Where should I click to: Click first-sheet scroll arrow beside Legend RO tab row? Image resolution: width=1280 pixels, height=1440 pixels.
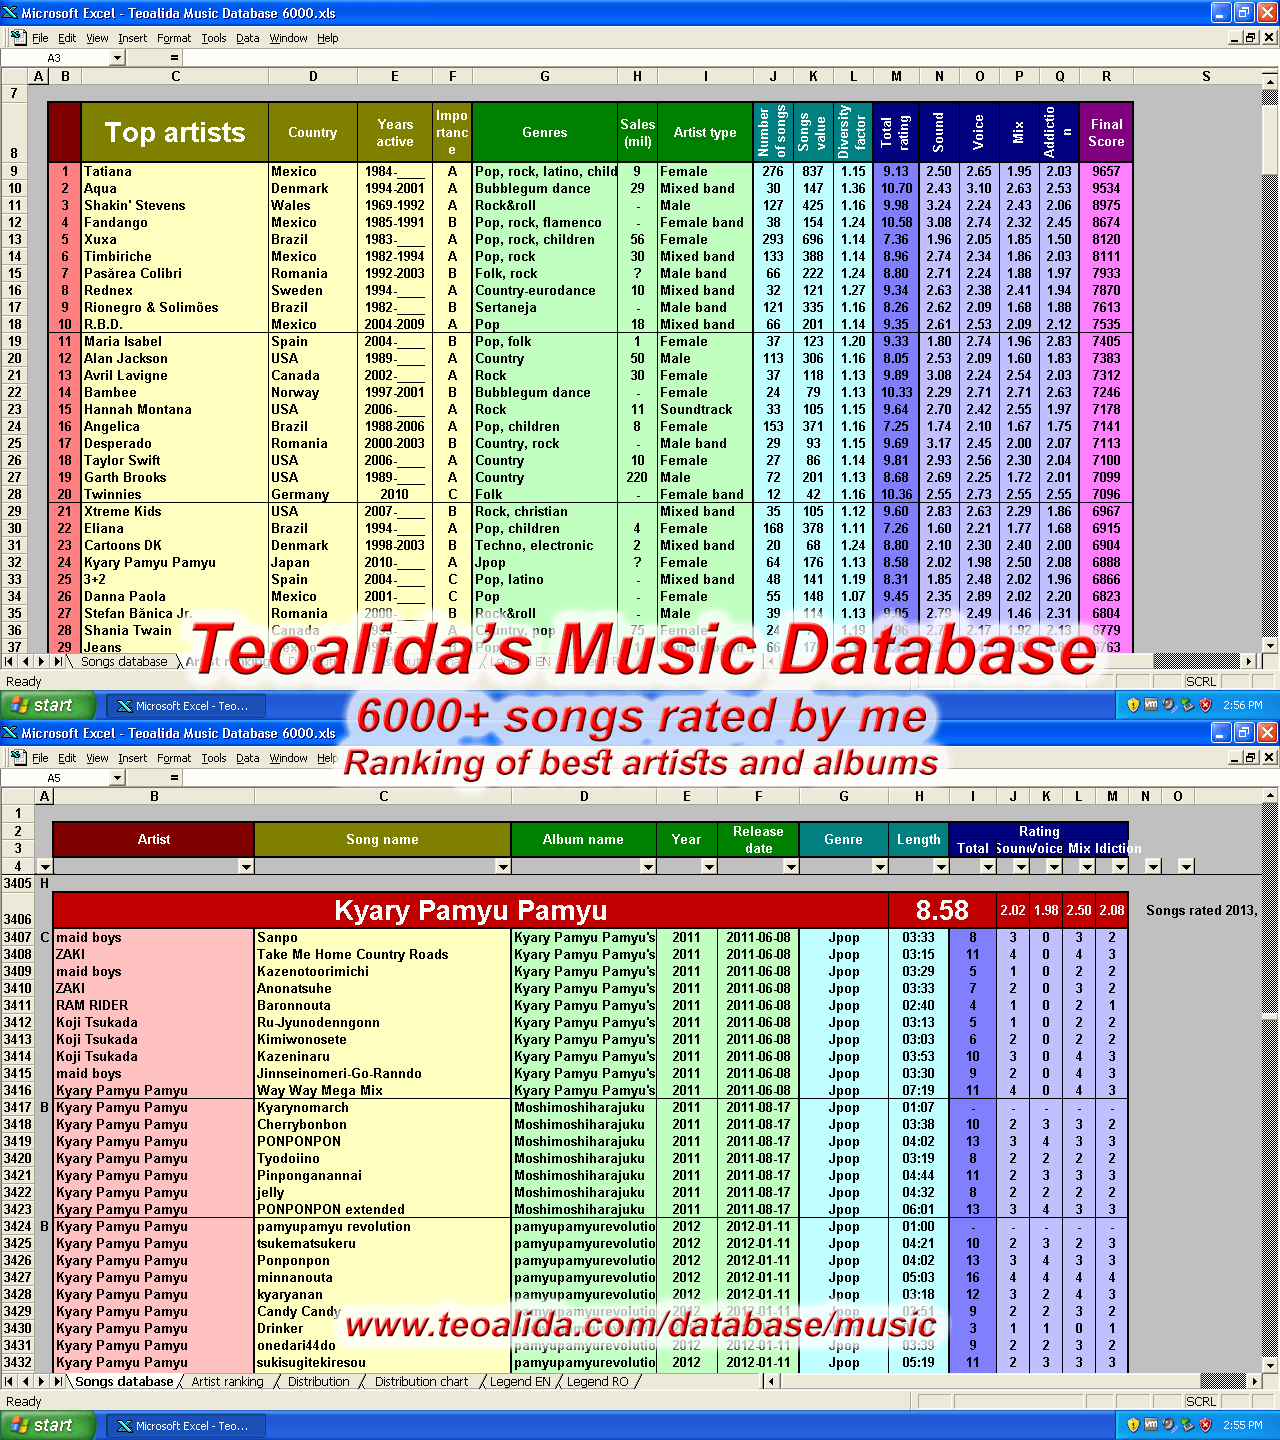[x=10, y=1382]
